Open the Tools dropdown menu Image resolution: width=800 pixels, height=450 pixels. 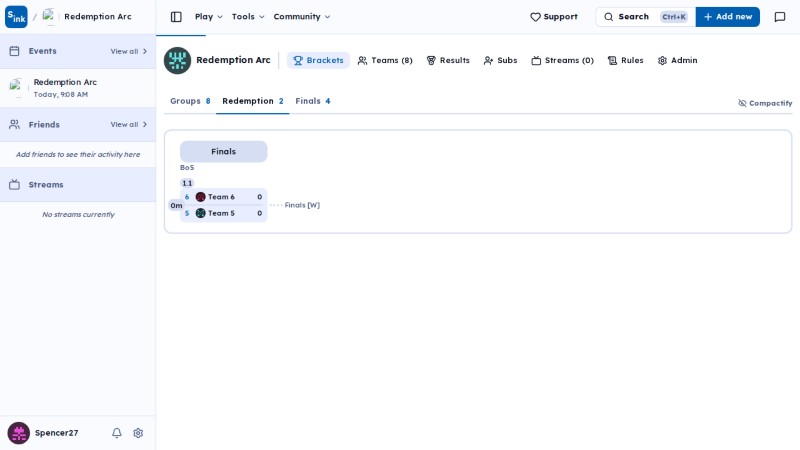click(248, 17)
